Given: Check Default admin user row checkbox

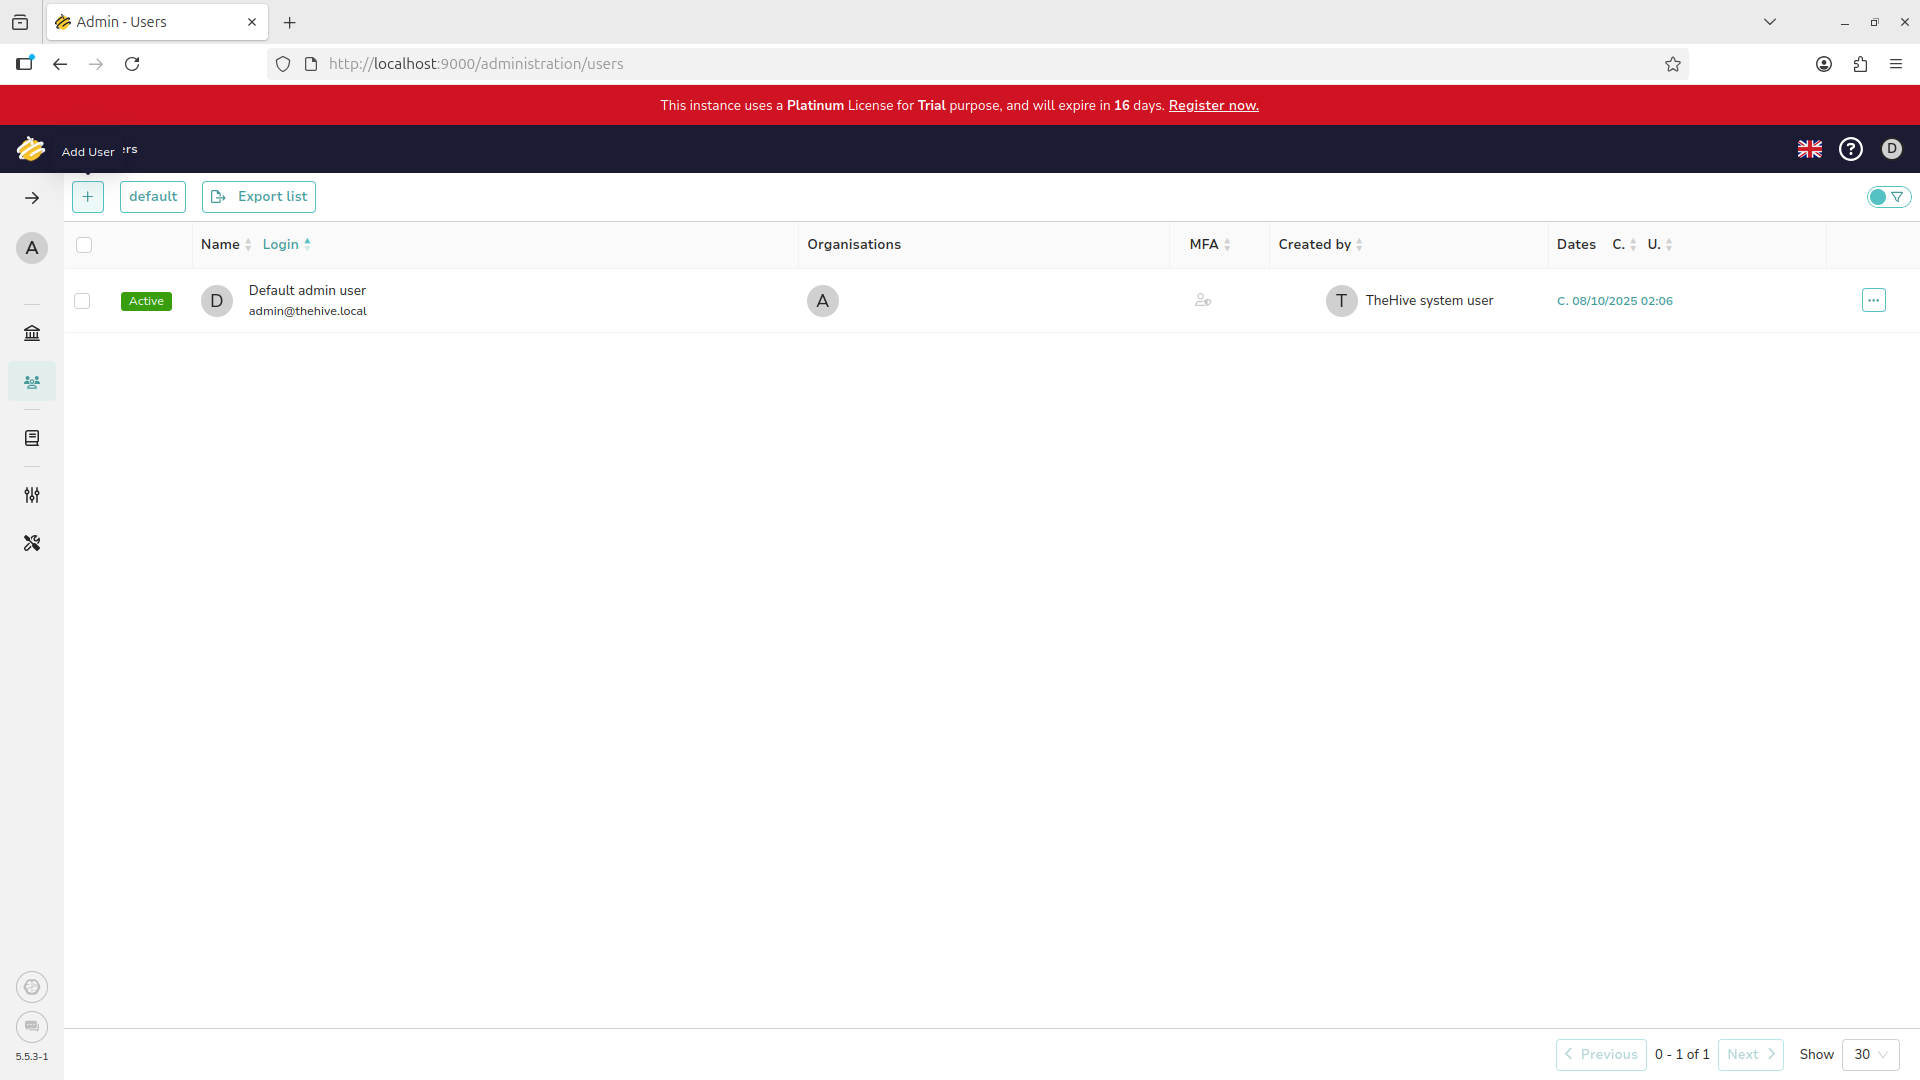Looking at the screenshot, I should tap(82, 301).
